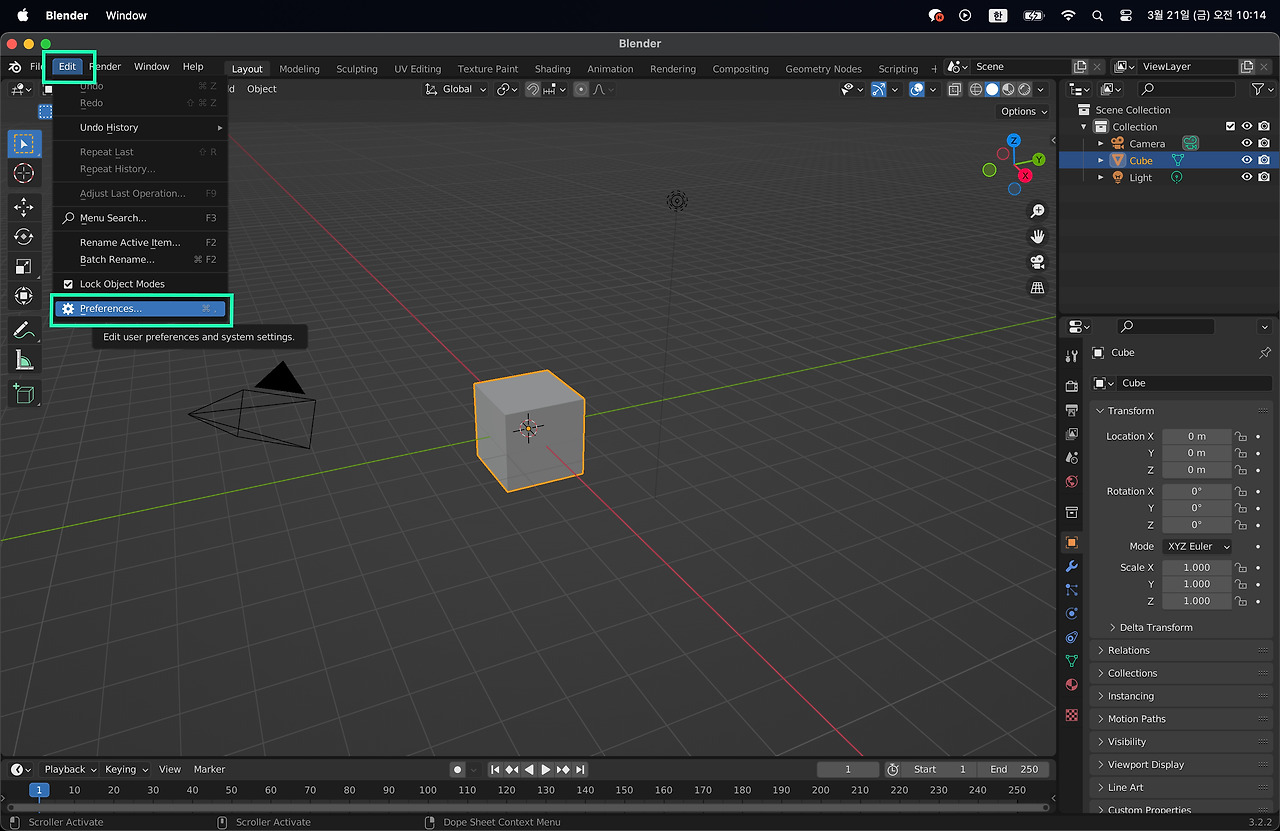Open the Marker menu in the timeline

pyautogui.click(x=209, y=769)
